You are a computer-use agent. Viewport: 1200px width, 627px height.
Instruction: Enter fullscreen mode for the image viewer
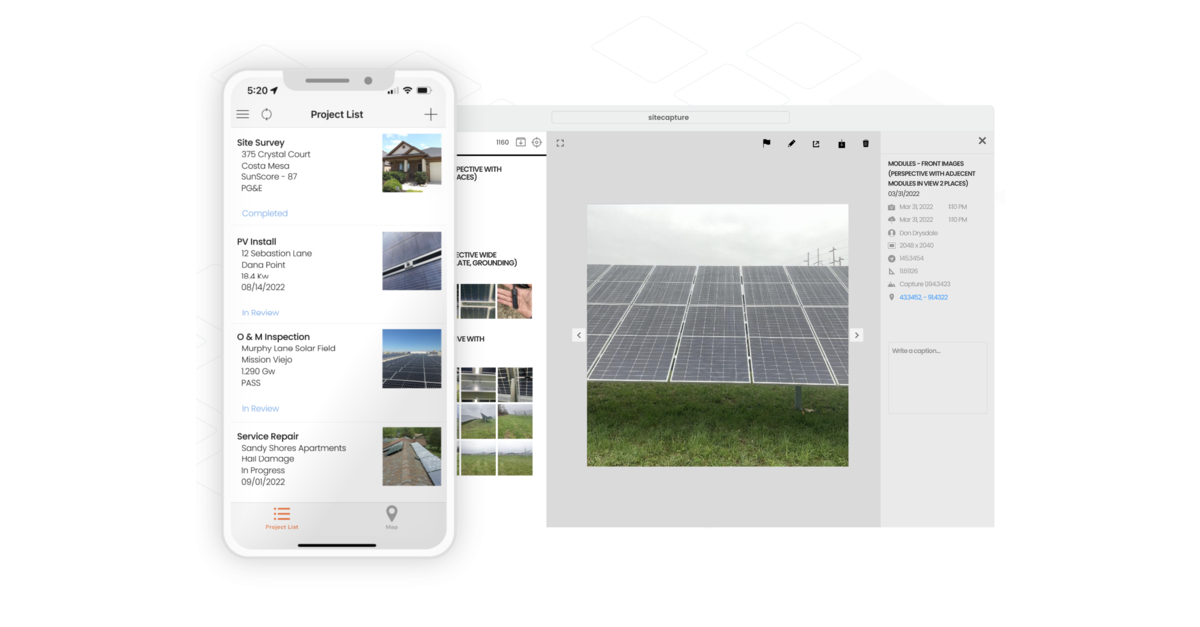[561, 143]
